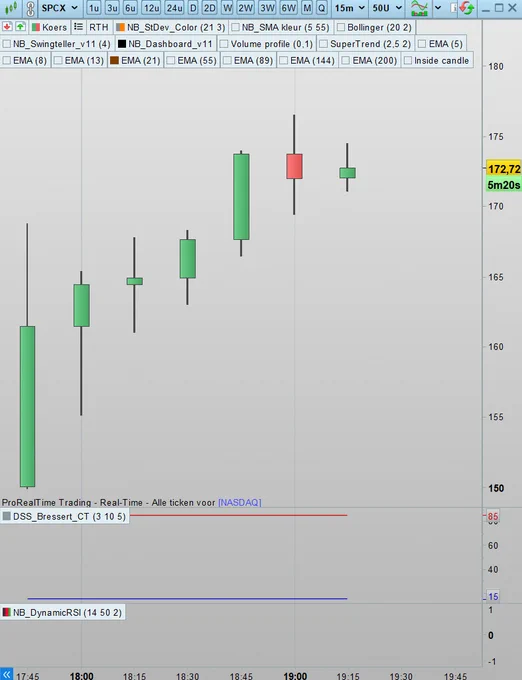Click EMA (21) brown color swatch
This screenshot has width=522, height=680.
coord(114,60)
